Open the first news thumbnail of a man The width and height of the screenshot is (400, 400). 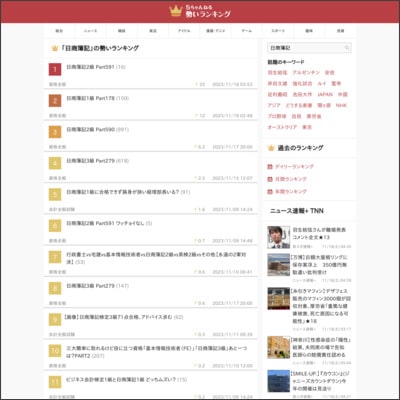[279, 237]
